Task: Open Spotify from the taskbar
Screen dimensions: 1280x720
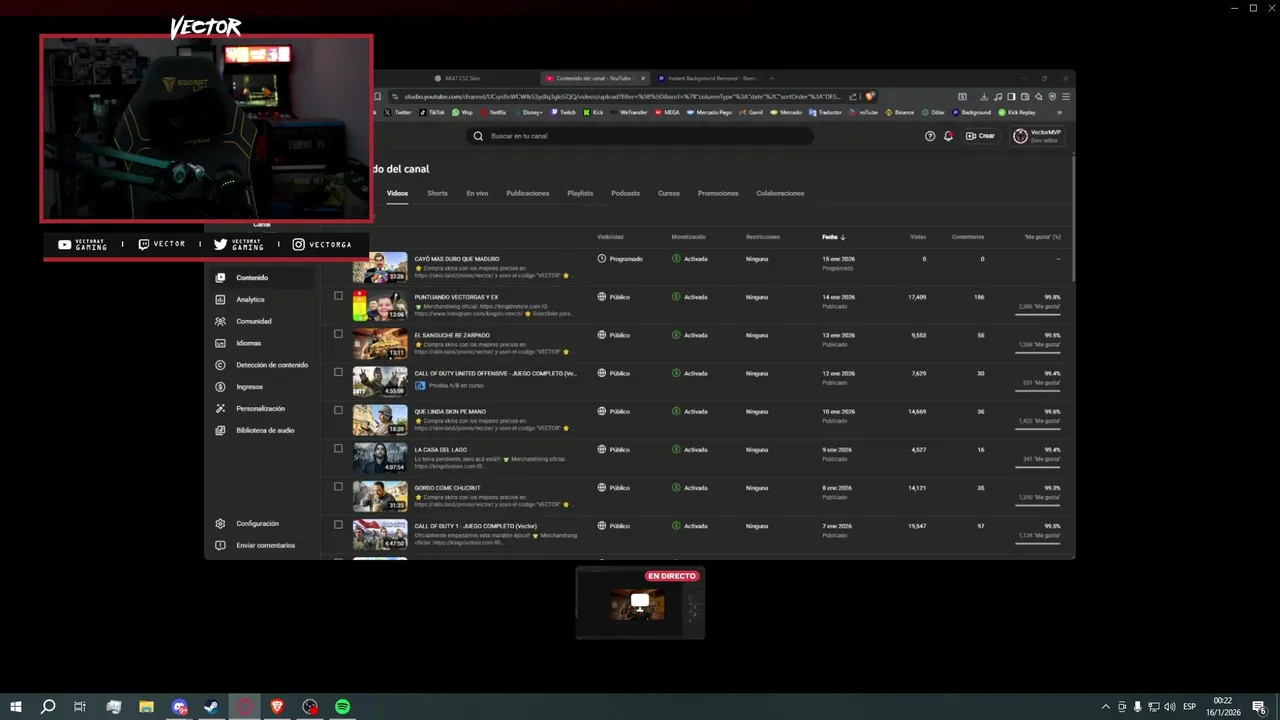Action: pyautogui.click(x=343, y=707)
